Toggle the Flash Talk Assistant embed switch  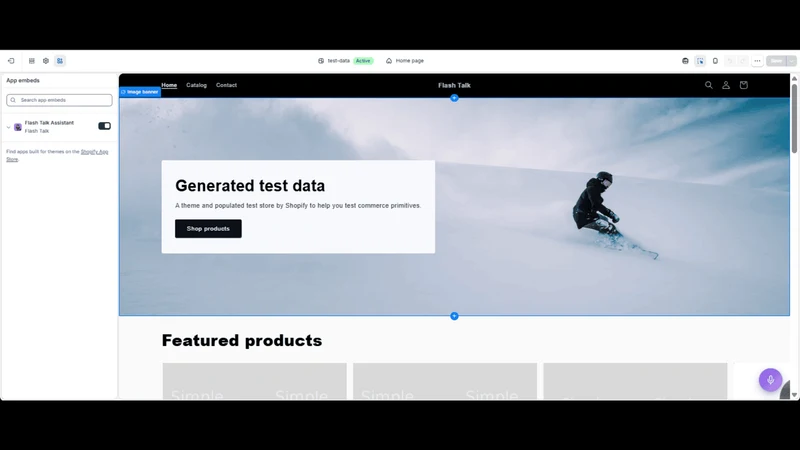tap(105, 126)
